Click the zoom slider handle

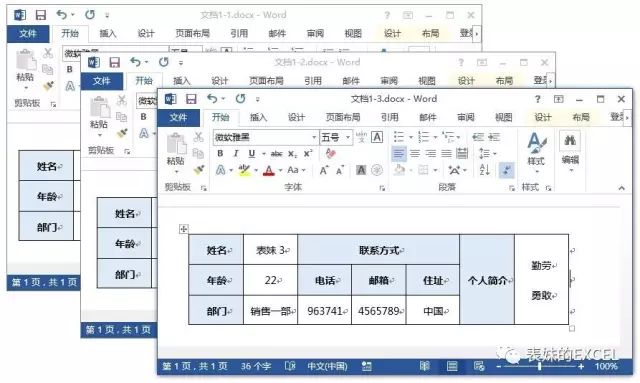point(540,367)
